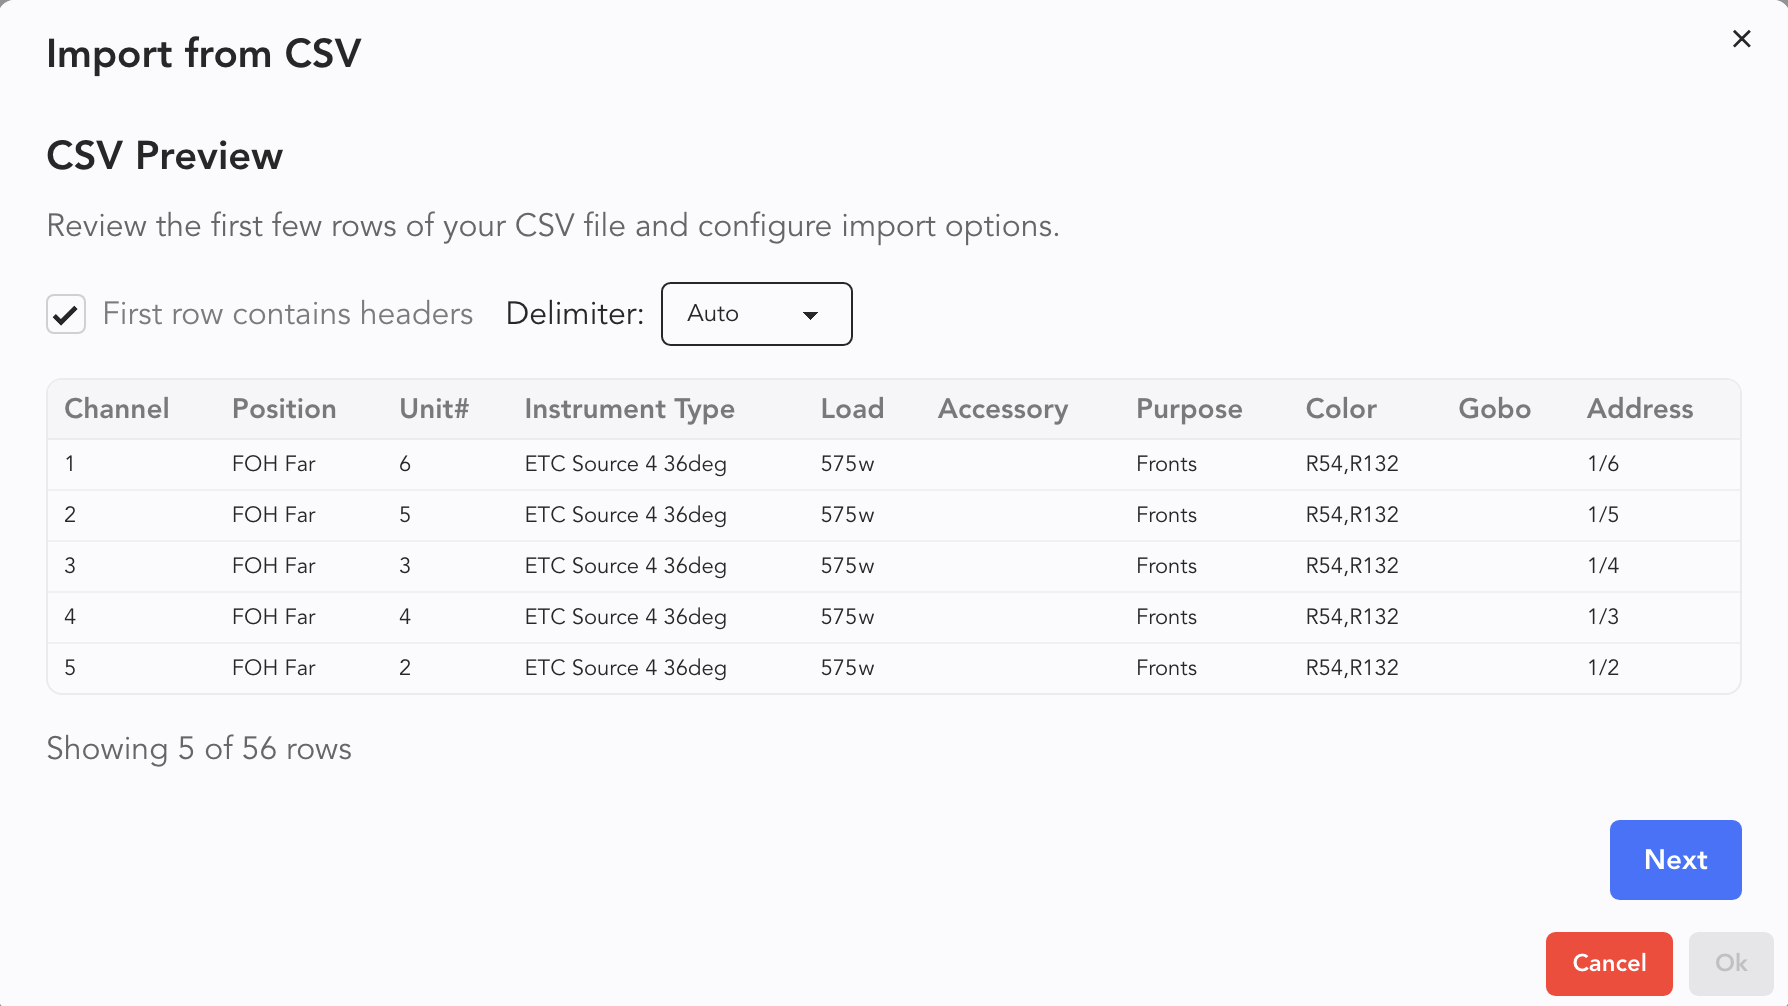Open the Delimiter dropdown
Image resolution: width=1788 pixels, height=1006 pixels.
coord(755,314)
